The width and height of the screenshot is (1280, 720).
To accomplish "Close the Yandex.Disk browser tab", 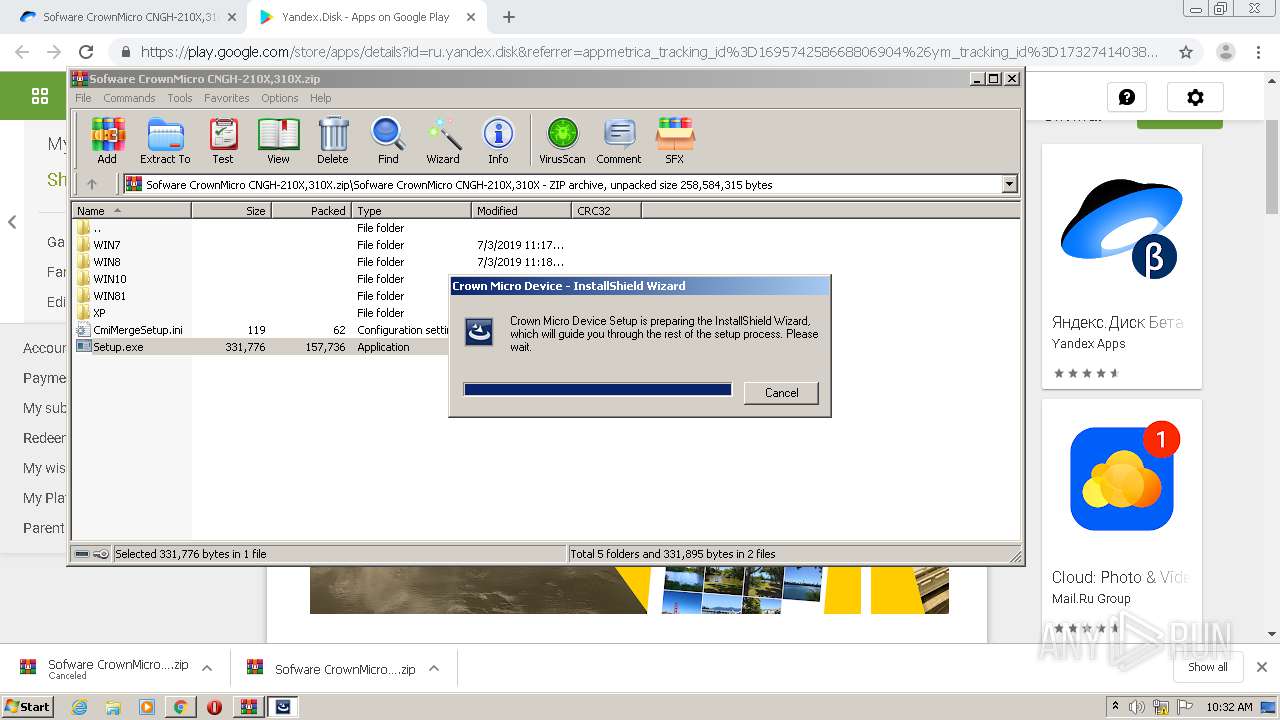I will pos(471,17).
